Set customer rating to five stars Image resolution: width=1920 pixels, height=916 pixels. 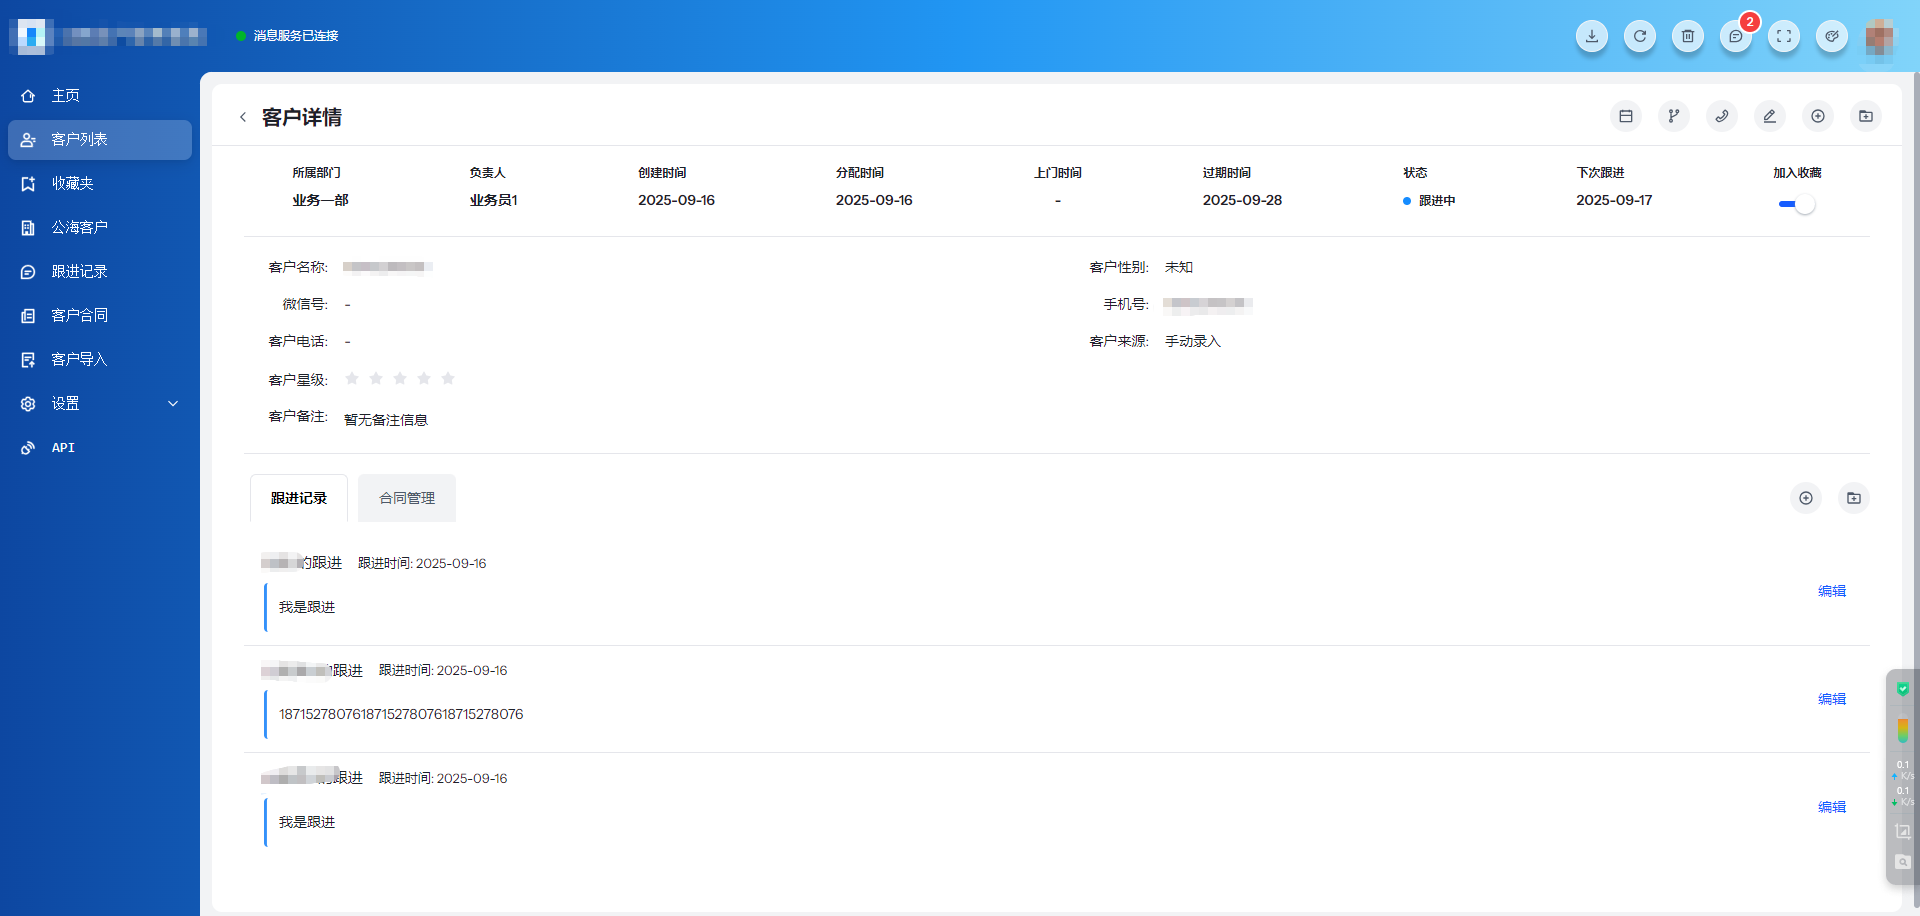[x=448, y=378]
